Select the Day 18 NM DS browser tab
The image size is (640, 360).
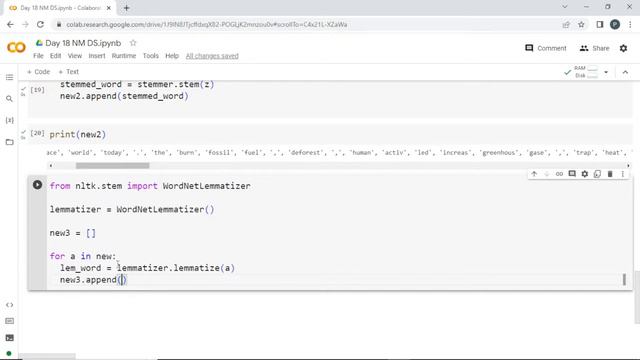pos(60,8)
